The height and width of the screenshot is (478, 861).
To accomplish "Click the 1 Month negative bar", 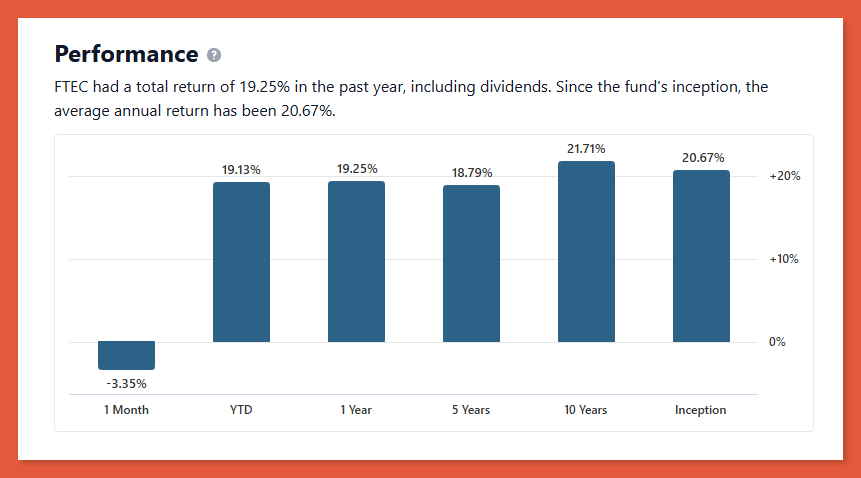I will [x=126, y=355].
